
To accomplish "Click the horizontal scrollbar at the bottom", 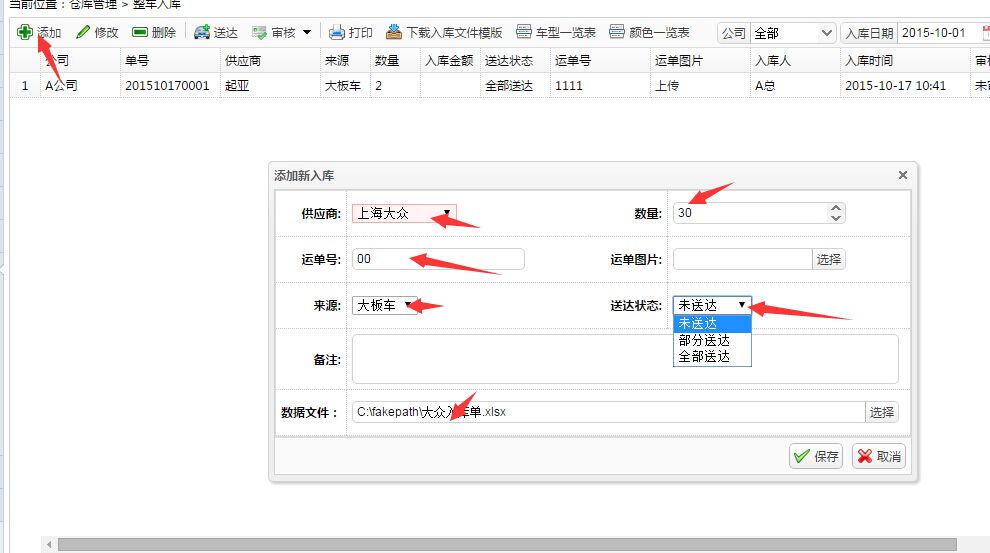I will click(500, 545).
